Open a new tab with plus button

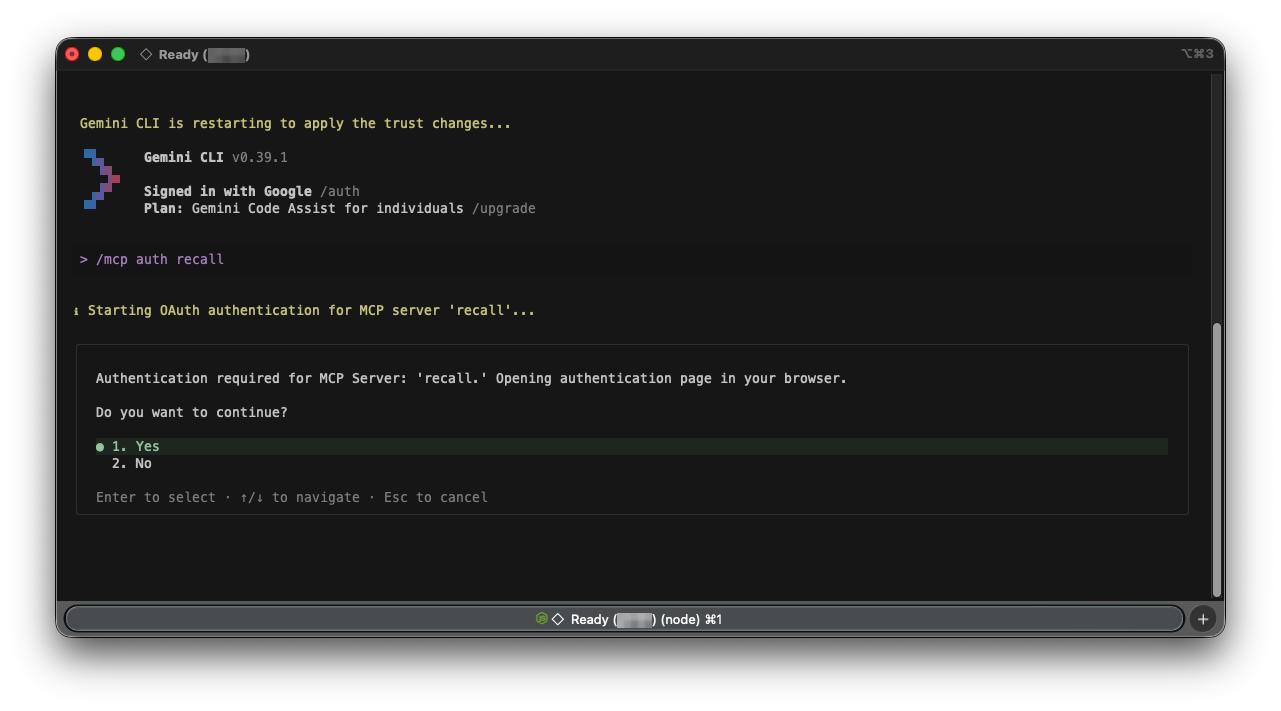tap(1203, 619)
